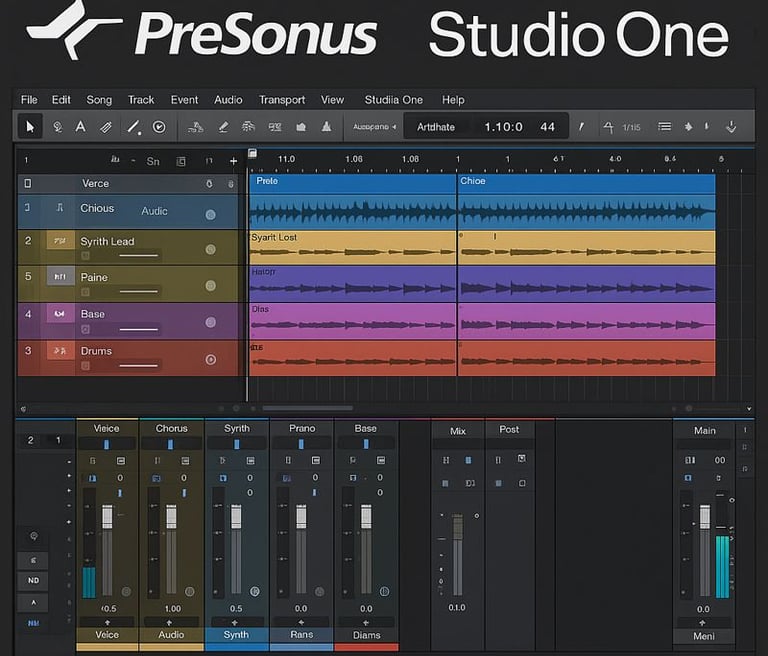
Task: Toggle record circle on Drums track
Action: point(211,360)
